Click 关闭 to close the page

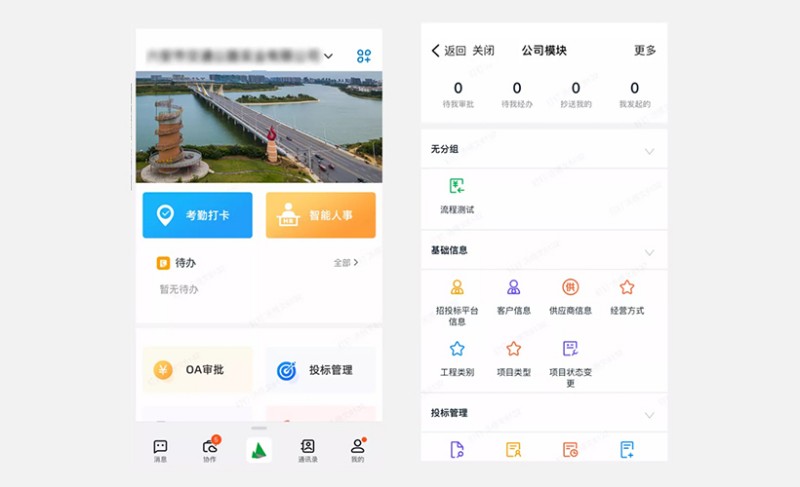tap(483, 50)
